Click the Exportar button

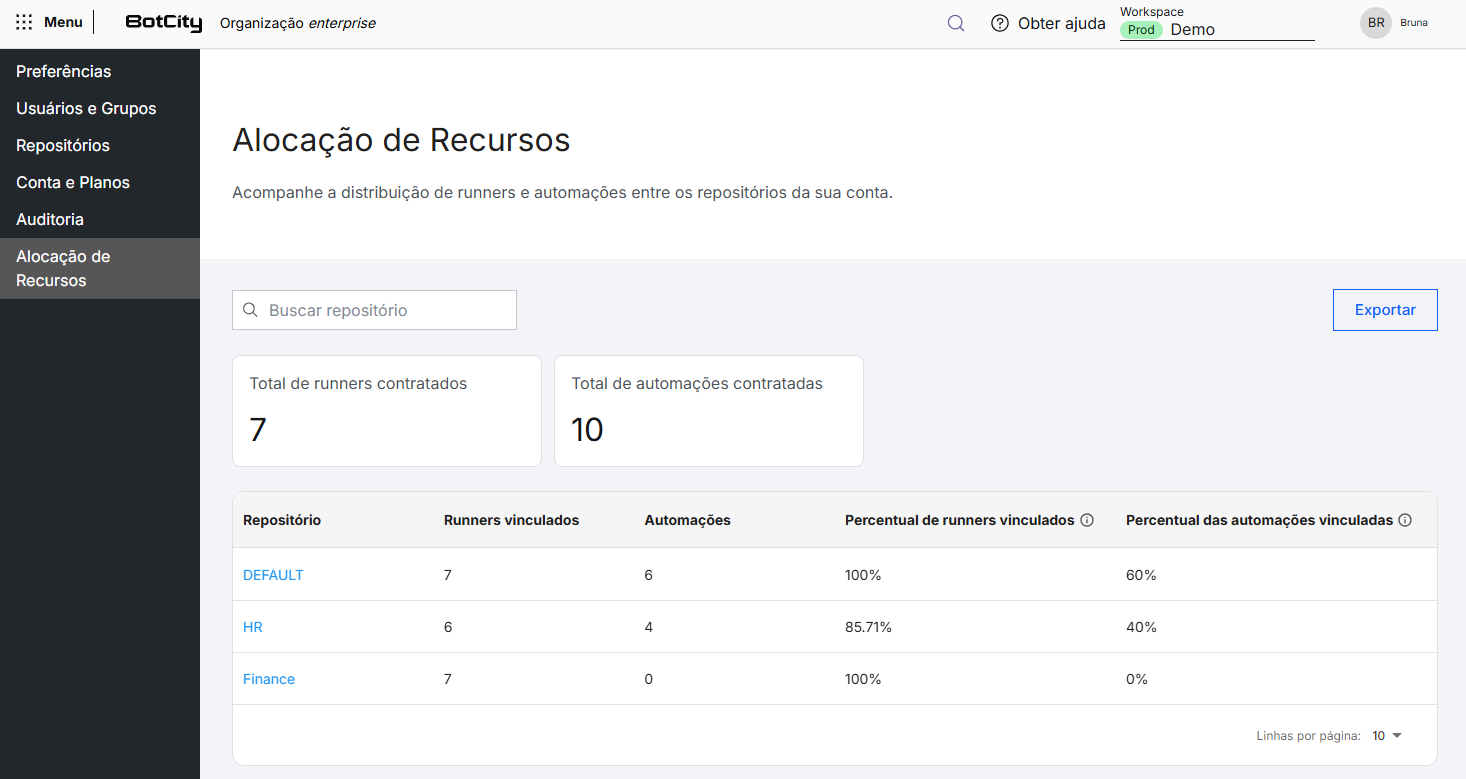pyautogui.click(x=1385, y=310)
